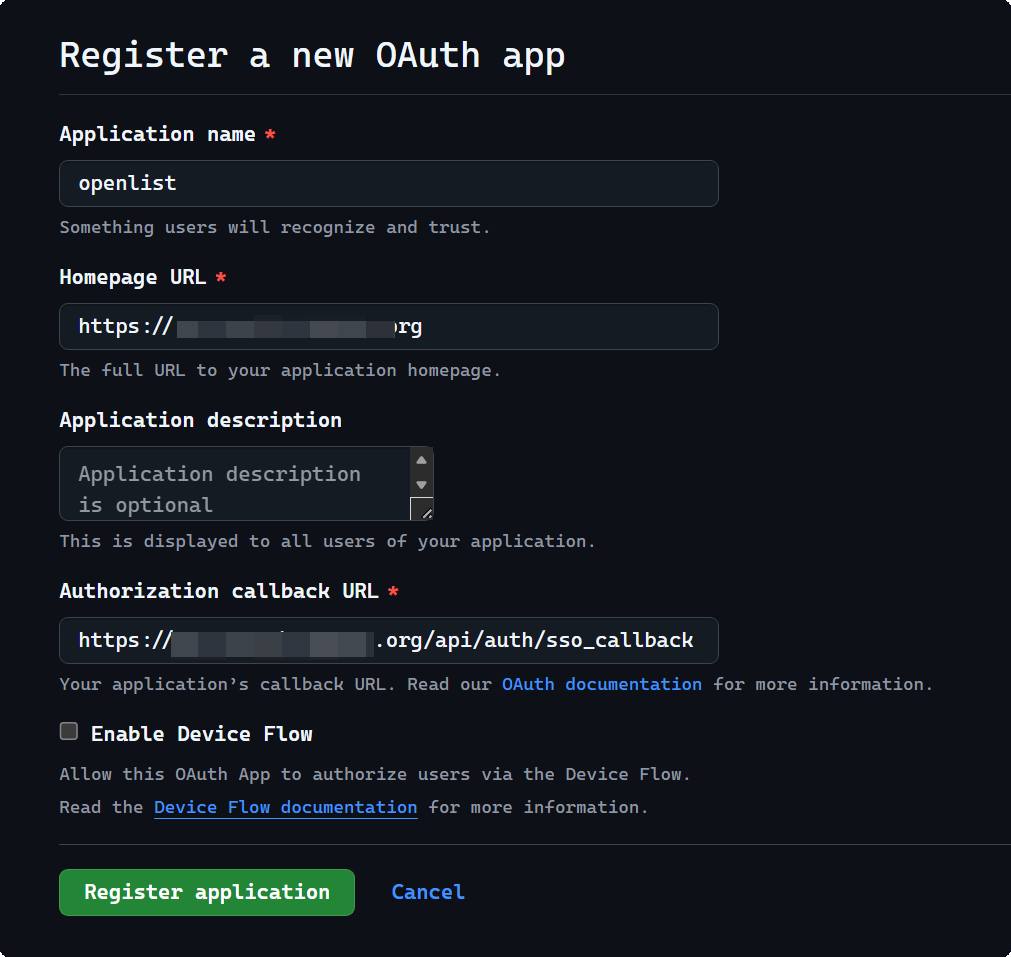Open the OAuth documentation link

600,684
